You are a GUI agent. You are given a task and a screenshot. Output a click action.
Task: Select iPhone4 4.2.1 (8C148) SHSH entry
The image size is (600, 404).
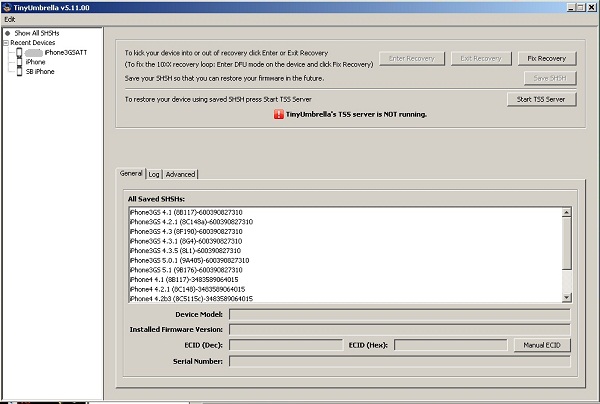pos(188,289)
